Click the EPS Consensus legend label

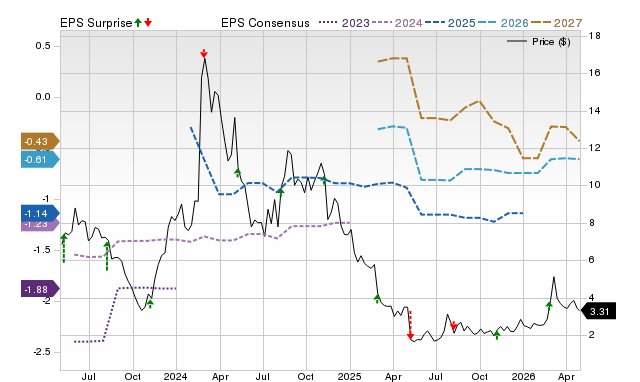pos(265,23)
